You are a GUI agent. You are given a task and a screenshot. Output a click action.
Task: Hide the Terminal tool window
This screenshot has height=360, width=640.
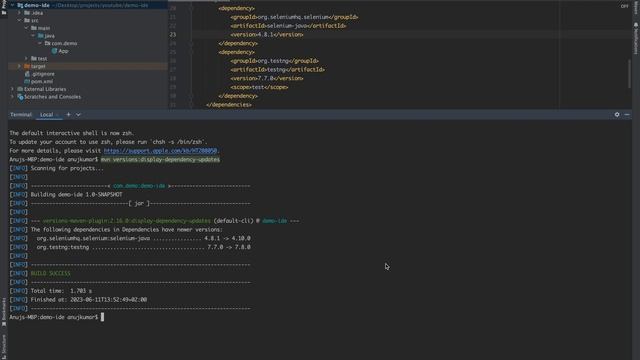[x=627, y=115]
